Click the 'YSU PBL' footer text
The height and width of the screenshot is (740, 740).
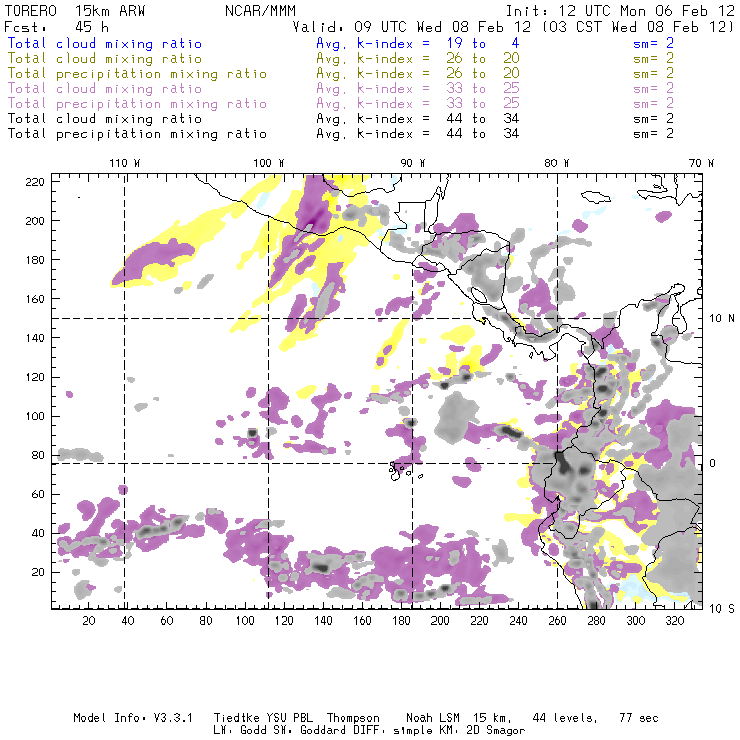point(289,718)
